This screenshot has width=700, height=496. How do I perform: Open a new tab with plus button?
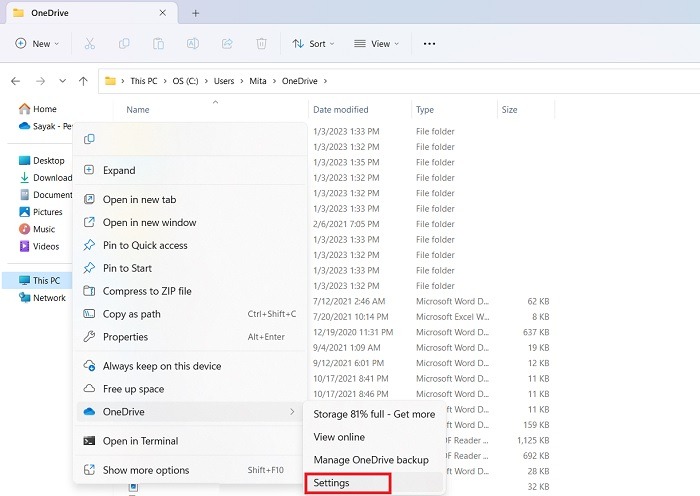click(196, 13)
